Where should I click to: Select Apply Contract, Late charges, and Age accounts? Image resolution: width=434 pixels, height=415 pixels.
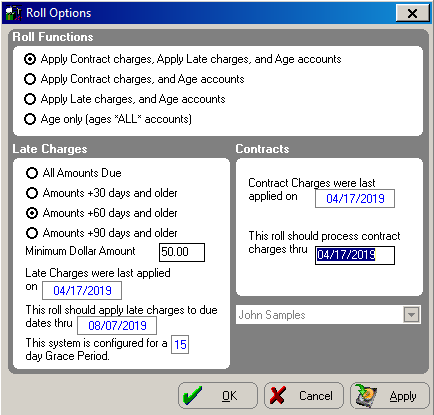click(30, 59)
